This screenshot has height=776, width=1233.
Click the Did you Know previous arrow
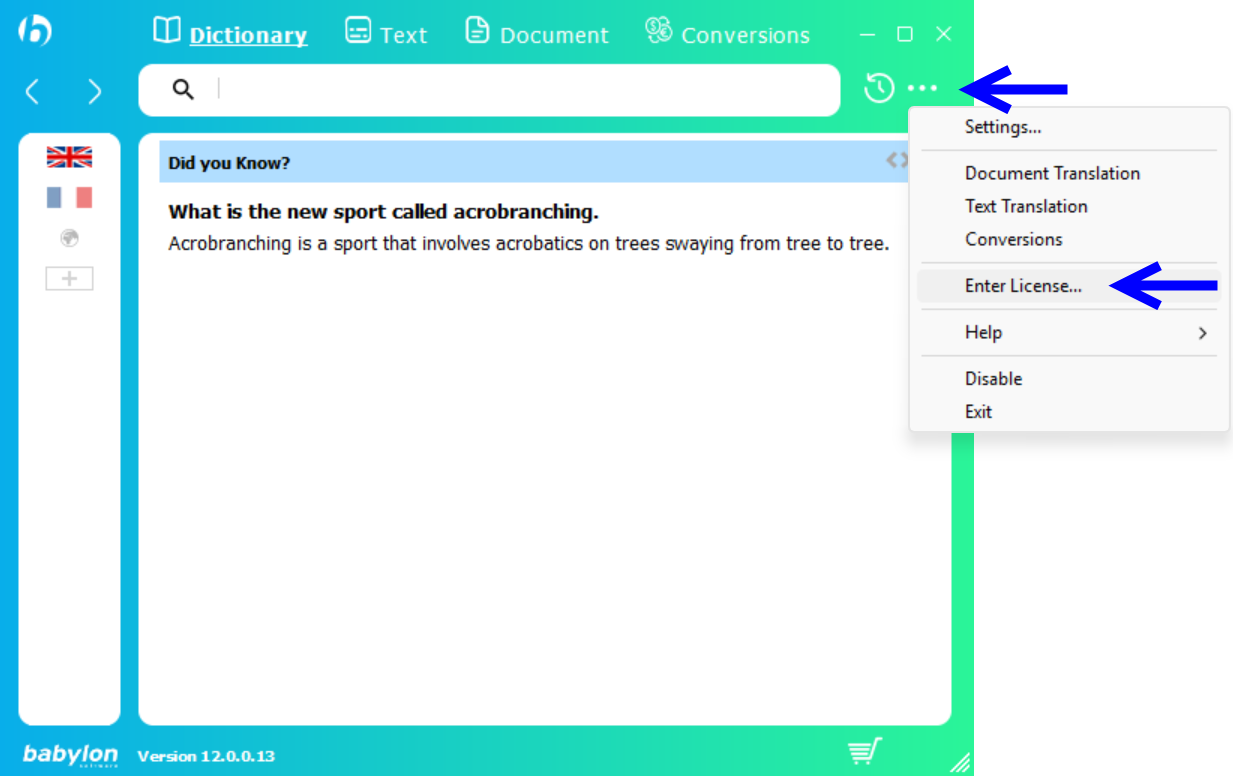point(891,159)
